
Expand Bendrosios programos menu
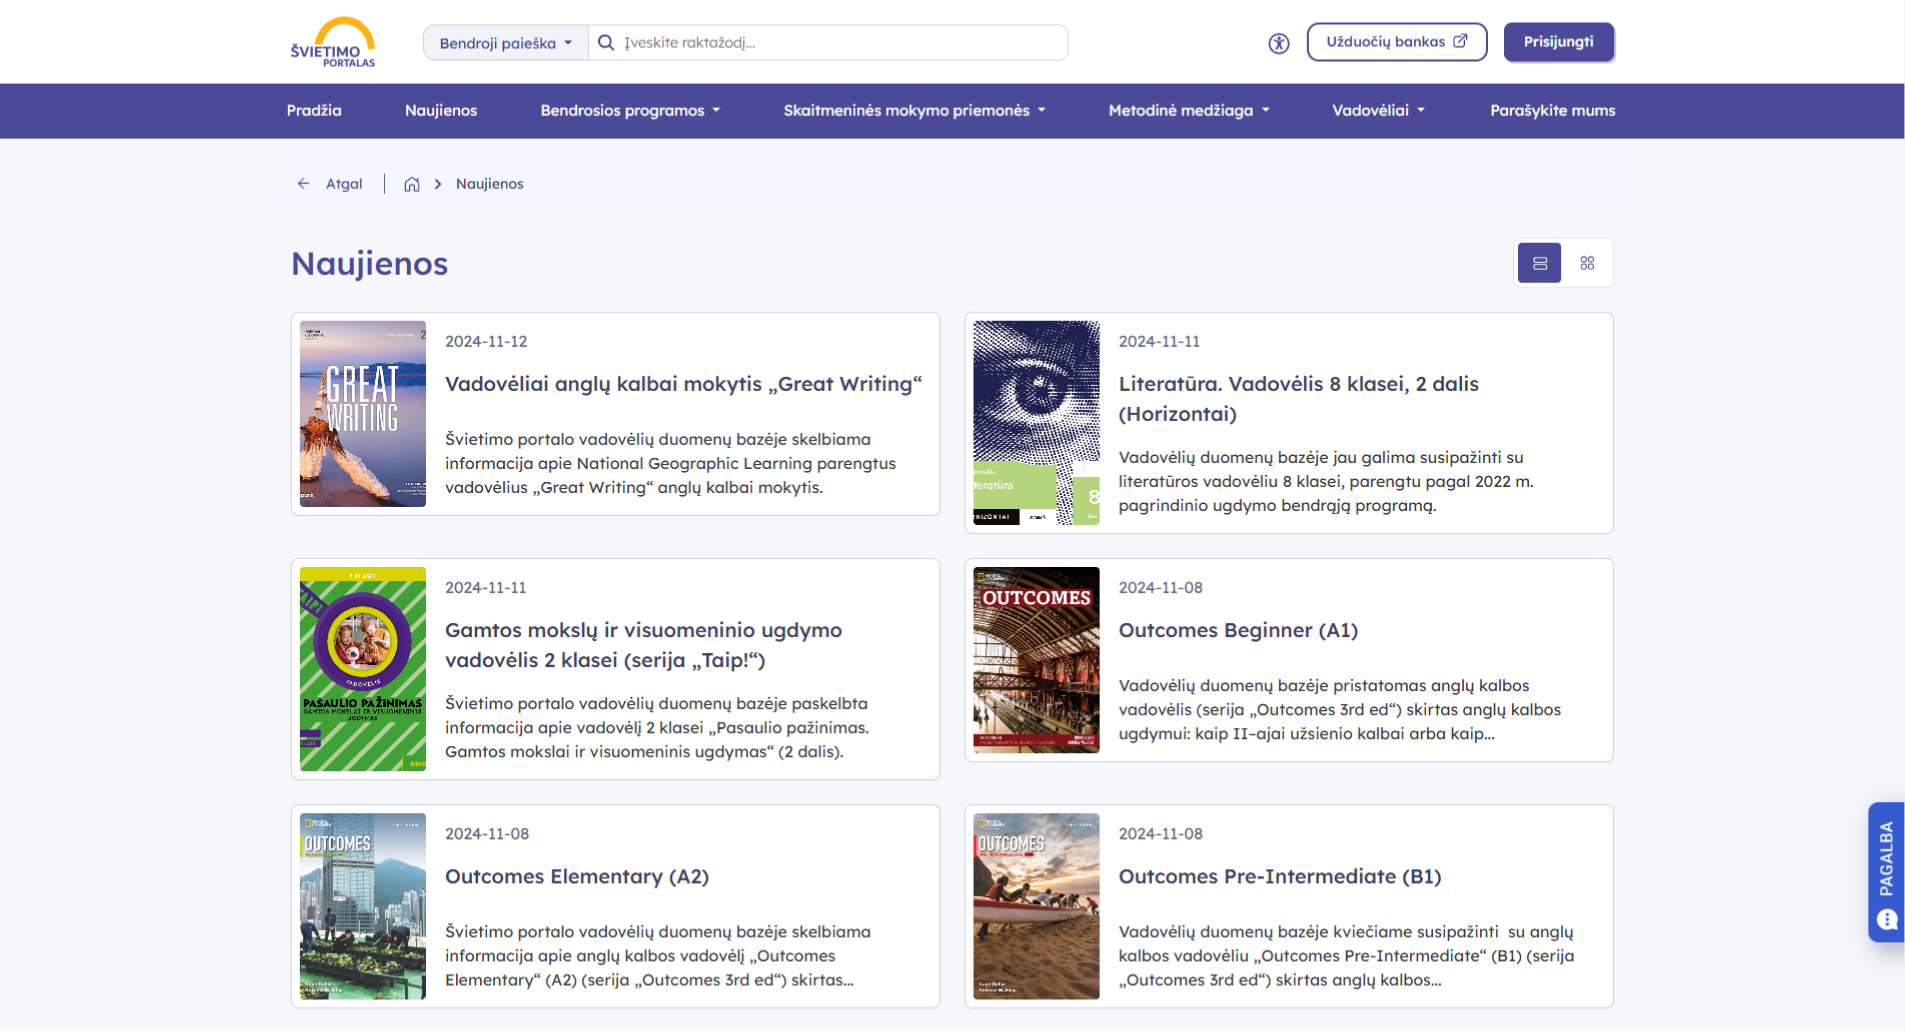tap(630, 111)
